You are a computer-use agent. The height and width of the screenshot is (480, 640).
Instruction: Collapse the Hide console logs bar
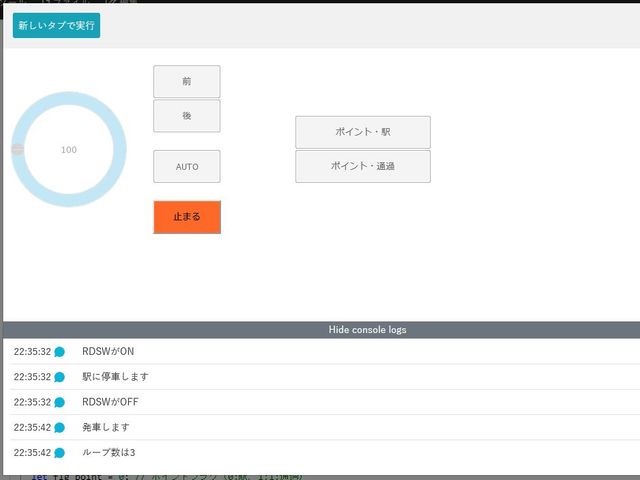tap(321, 330)
